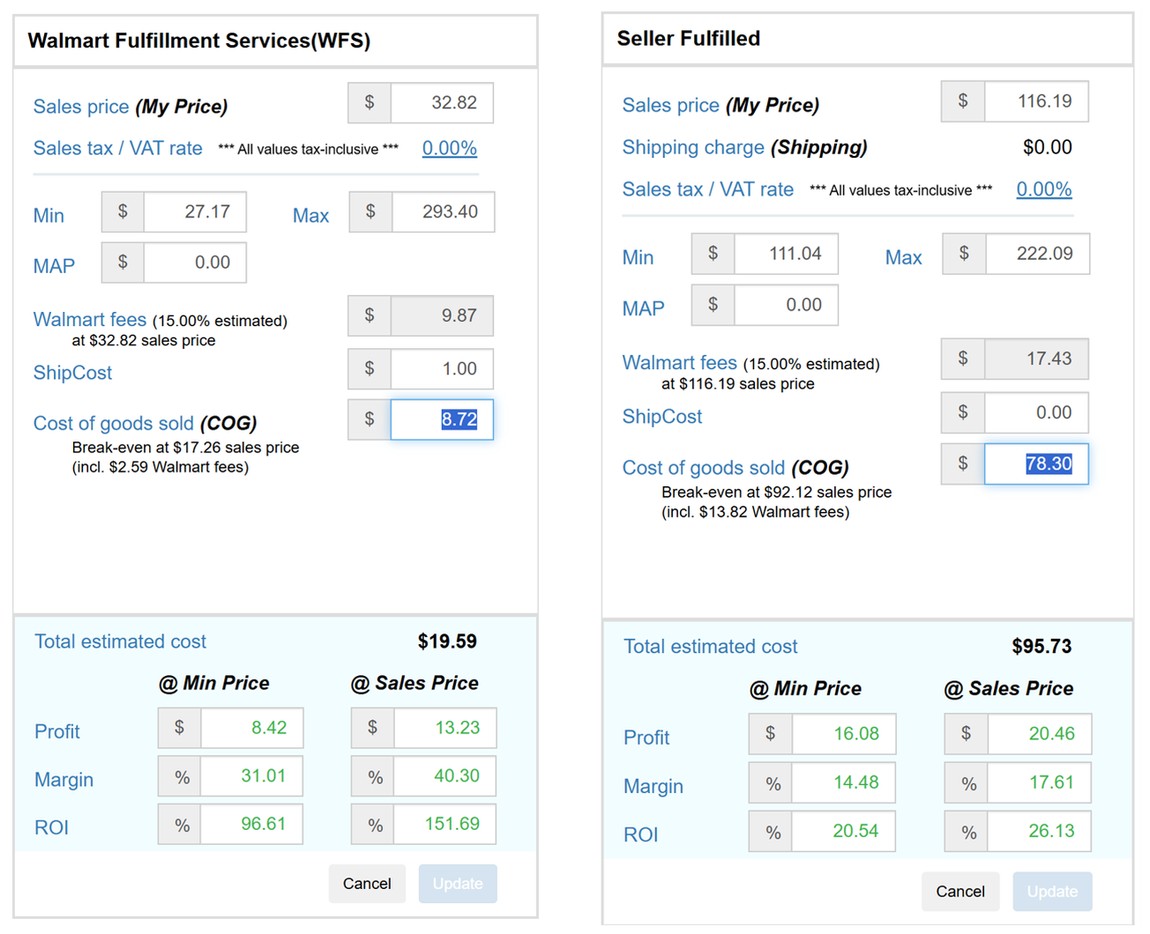
Task: Select the Seller Fulfilled Walmart fees field 17.43
Action: 1036,359
